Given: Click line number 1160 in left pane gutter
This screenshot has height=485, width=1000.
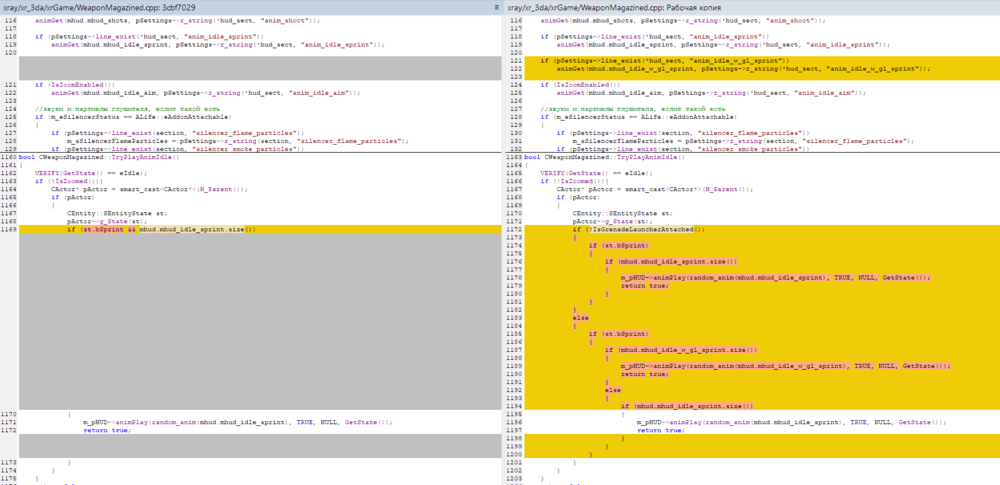Looking at the screenshot, I should 8,157.
